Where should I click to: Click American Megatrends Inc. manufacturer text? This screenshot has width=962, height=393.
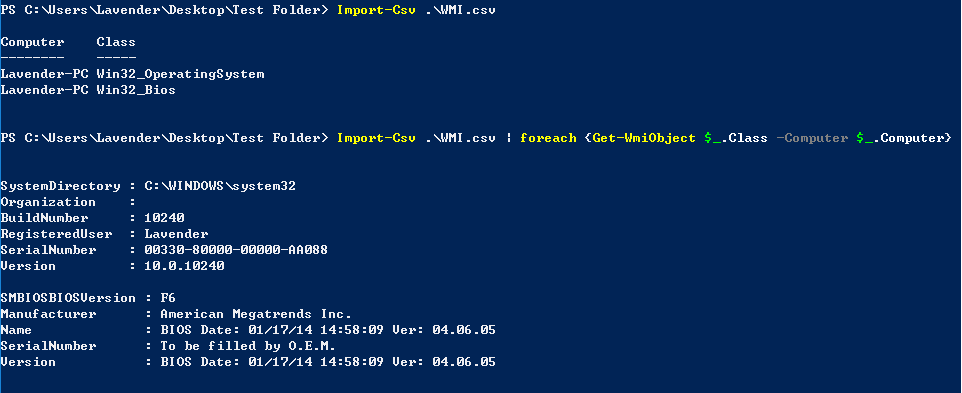256,313
